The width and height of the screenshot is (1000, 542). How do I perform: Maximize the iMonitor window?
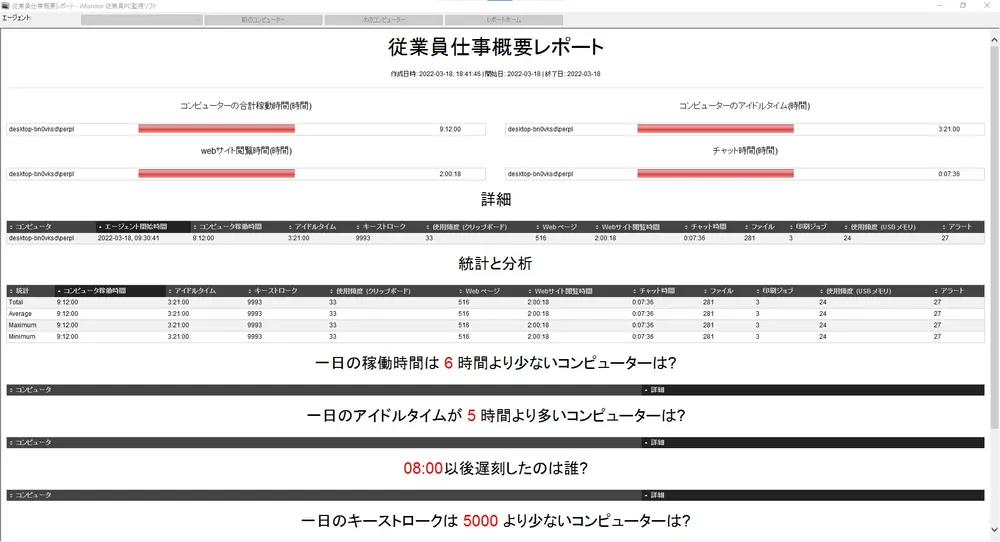click(x=963, y=5)
